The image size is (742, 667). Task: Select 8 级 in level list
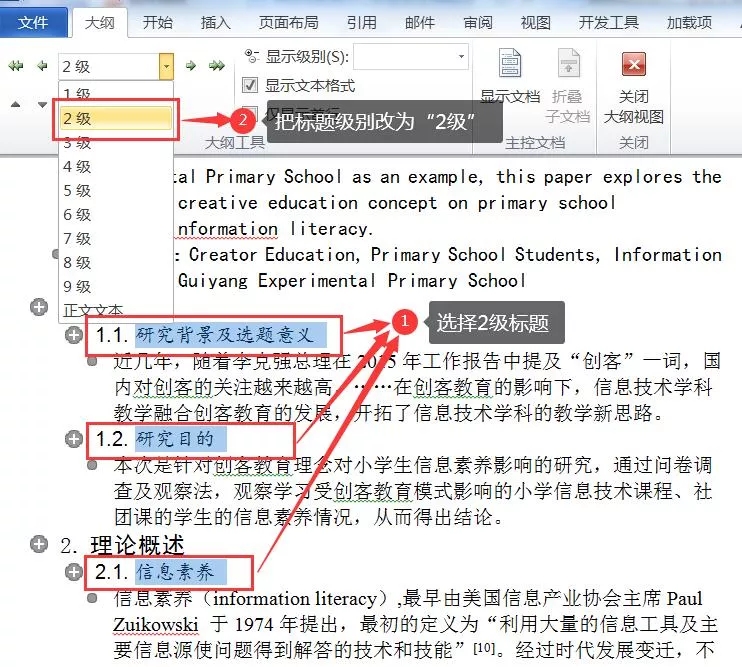pos(116,263)
